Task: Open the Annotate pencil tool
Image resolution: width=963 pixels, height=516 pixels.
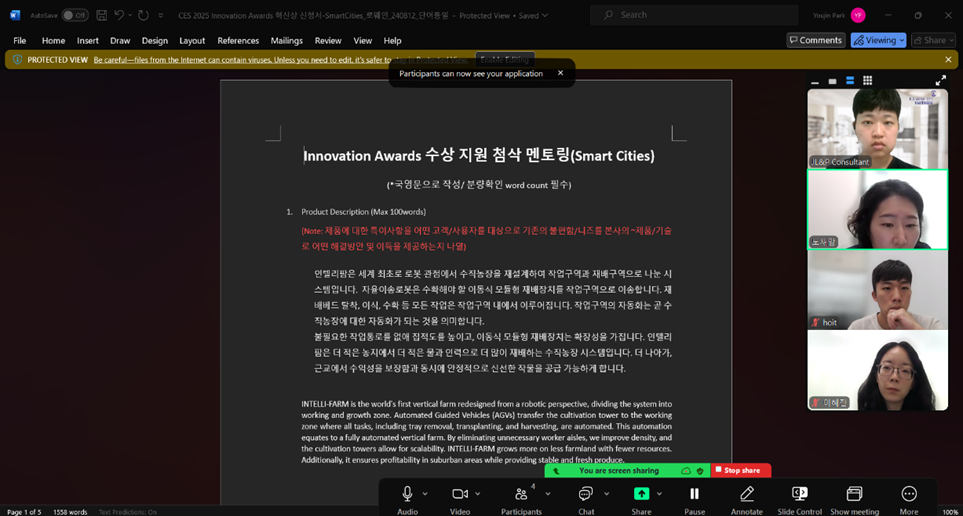Action: (x=747, y=494)
